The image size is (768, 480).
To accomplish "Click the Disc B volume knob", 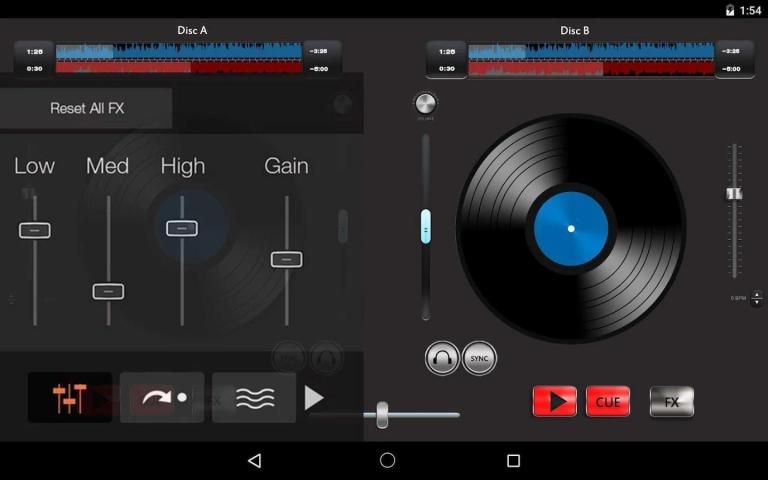I will [x=426, y=103].
